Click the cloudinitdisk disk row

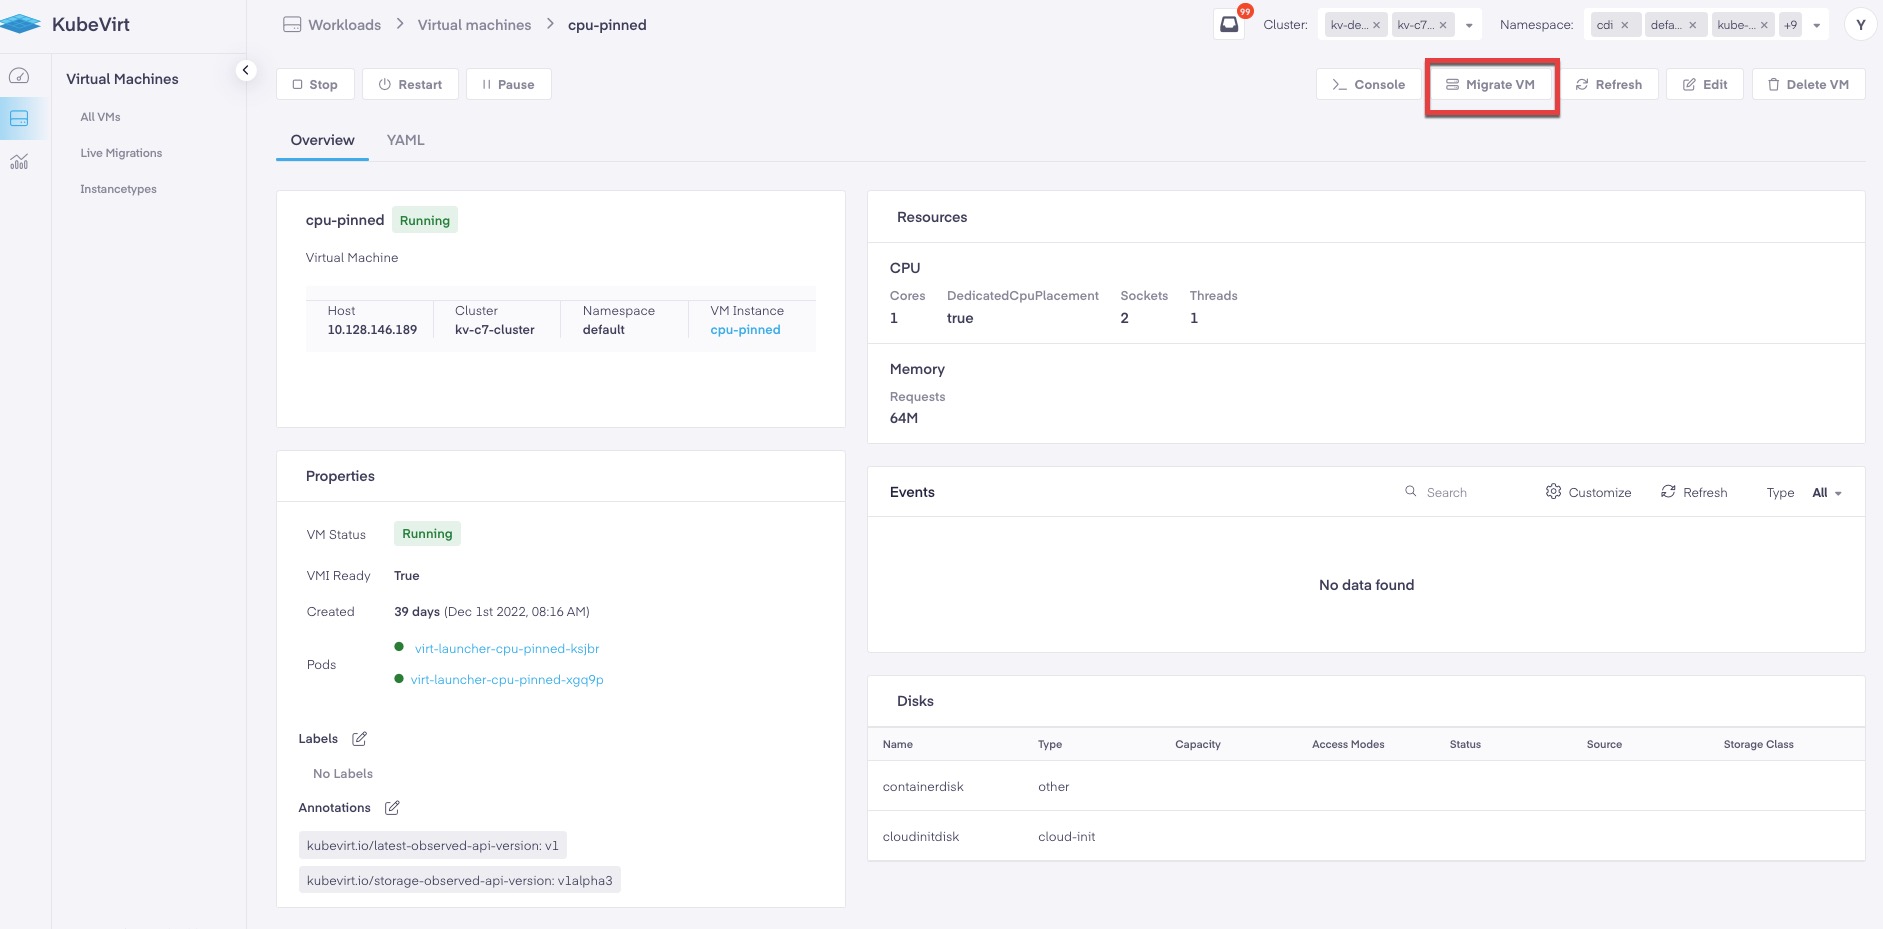coord(1366,837)
